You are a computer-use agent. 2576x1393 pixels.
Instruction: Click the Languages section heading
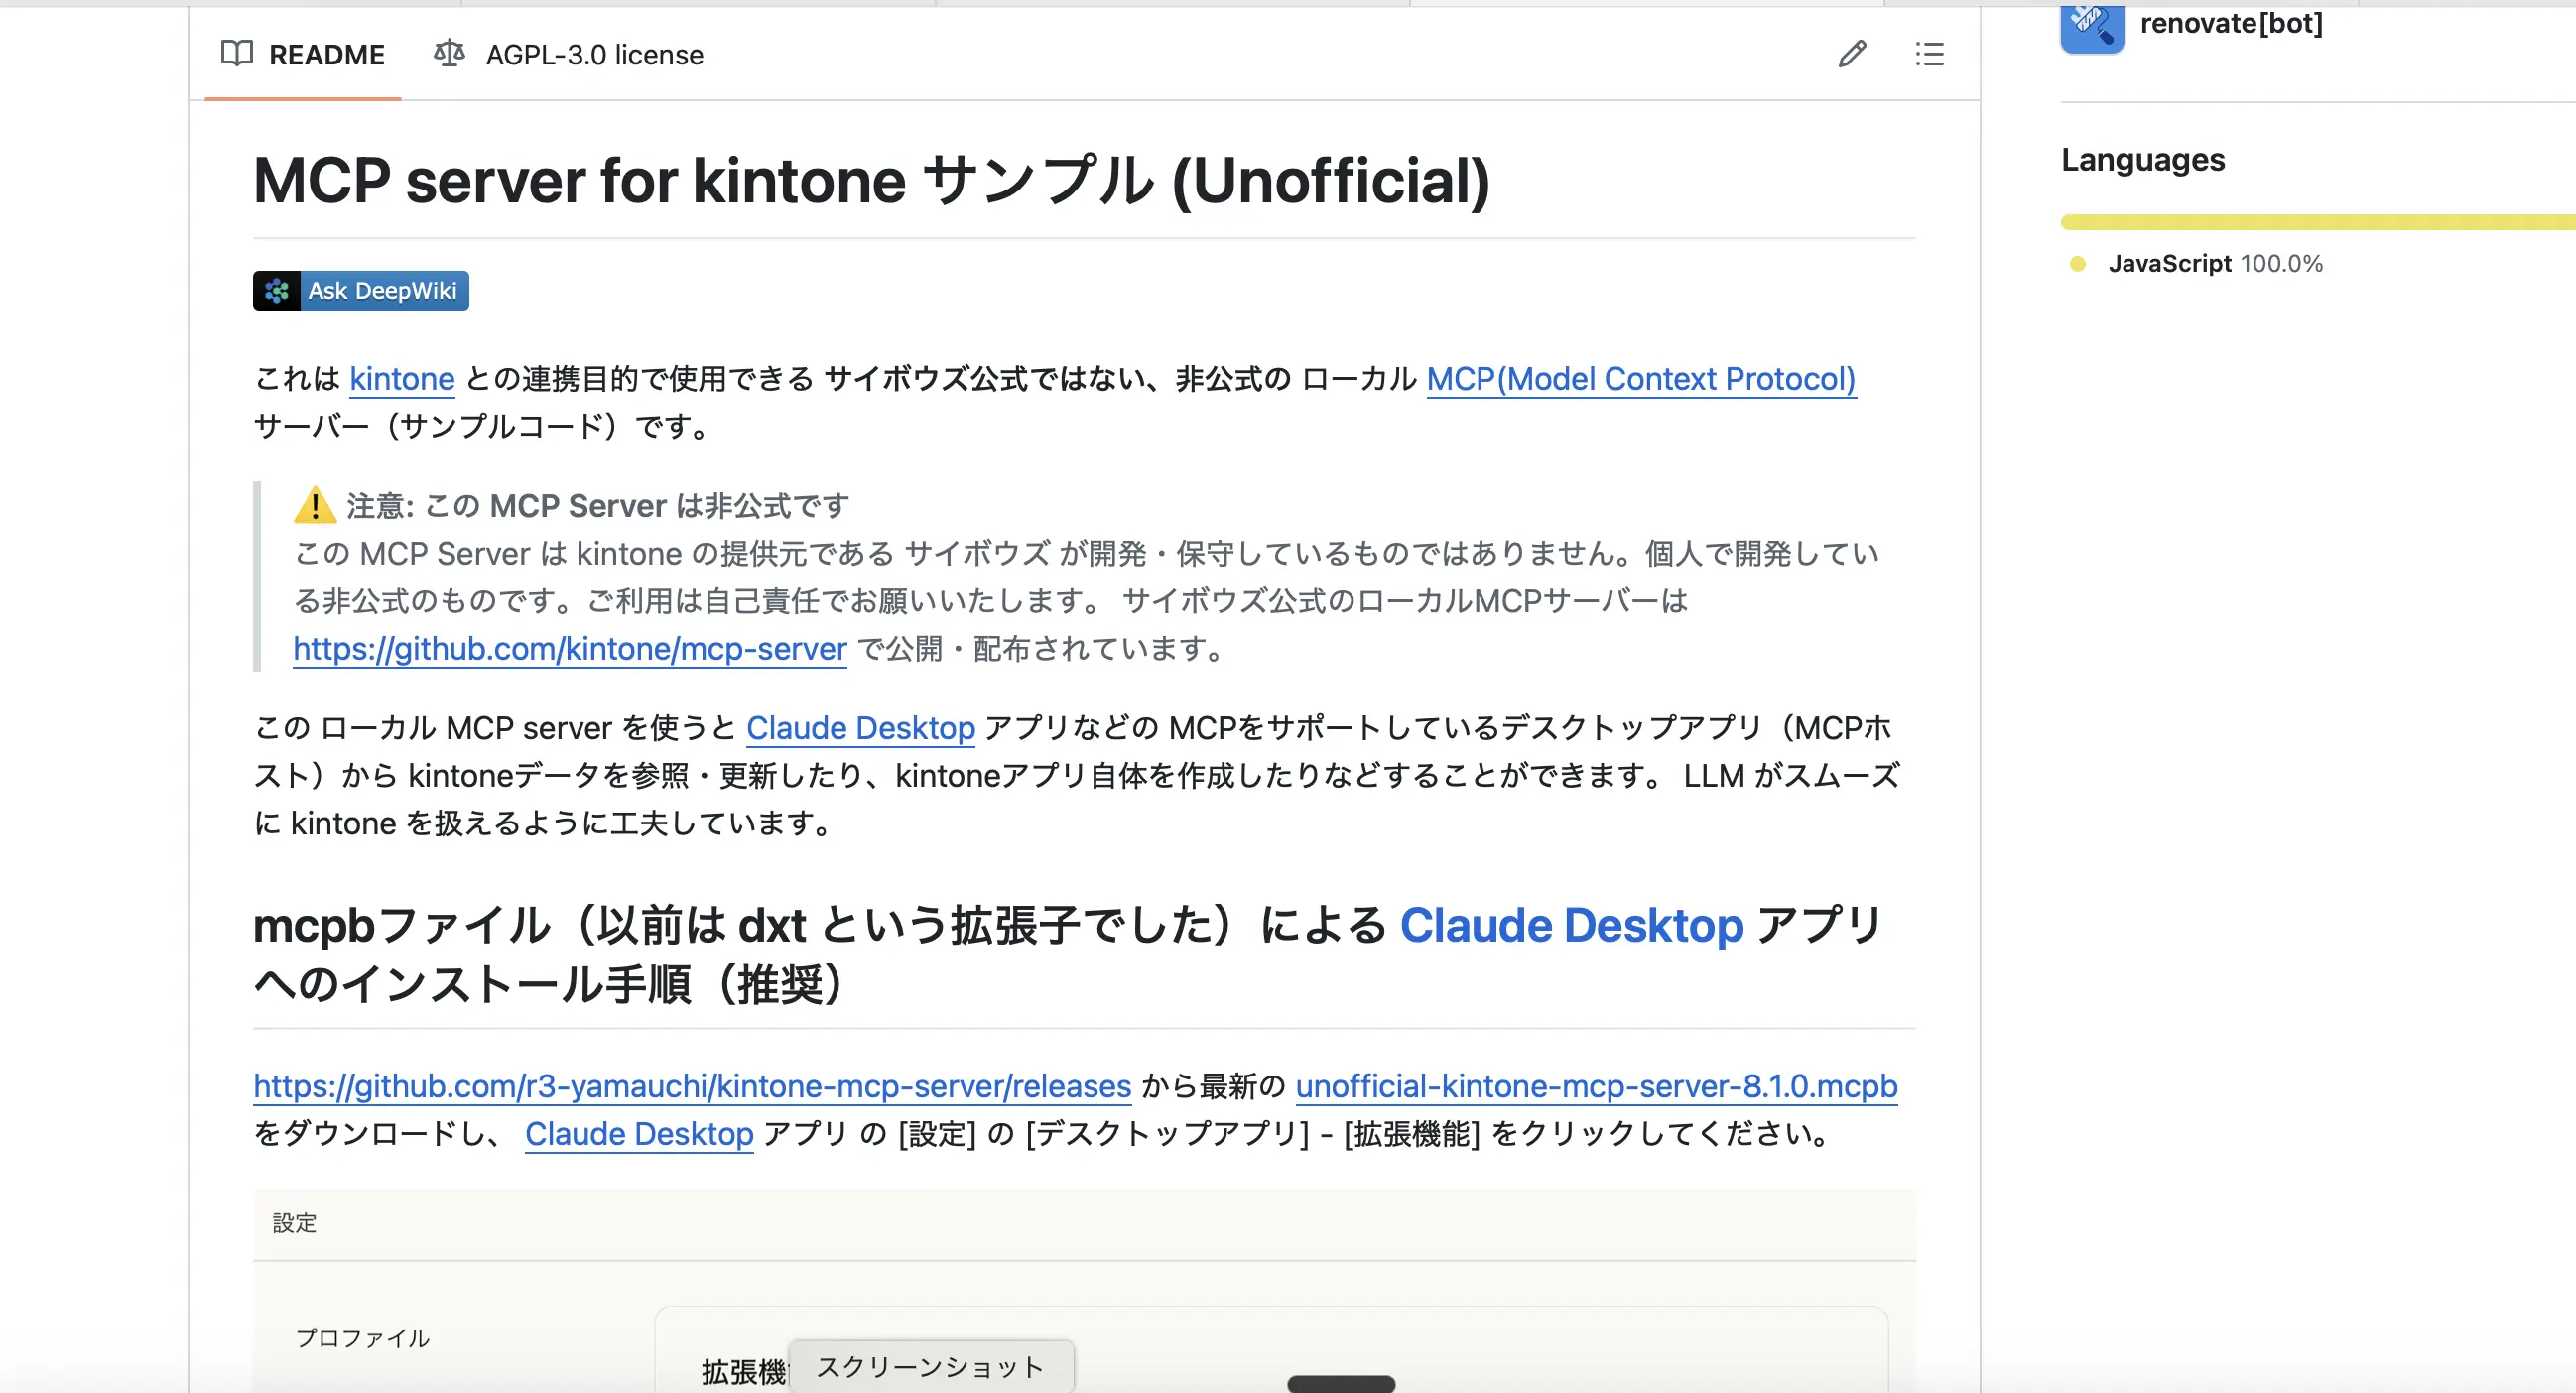[x=2143, y=160]
